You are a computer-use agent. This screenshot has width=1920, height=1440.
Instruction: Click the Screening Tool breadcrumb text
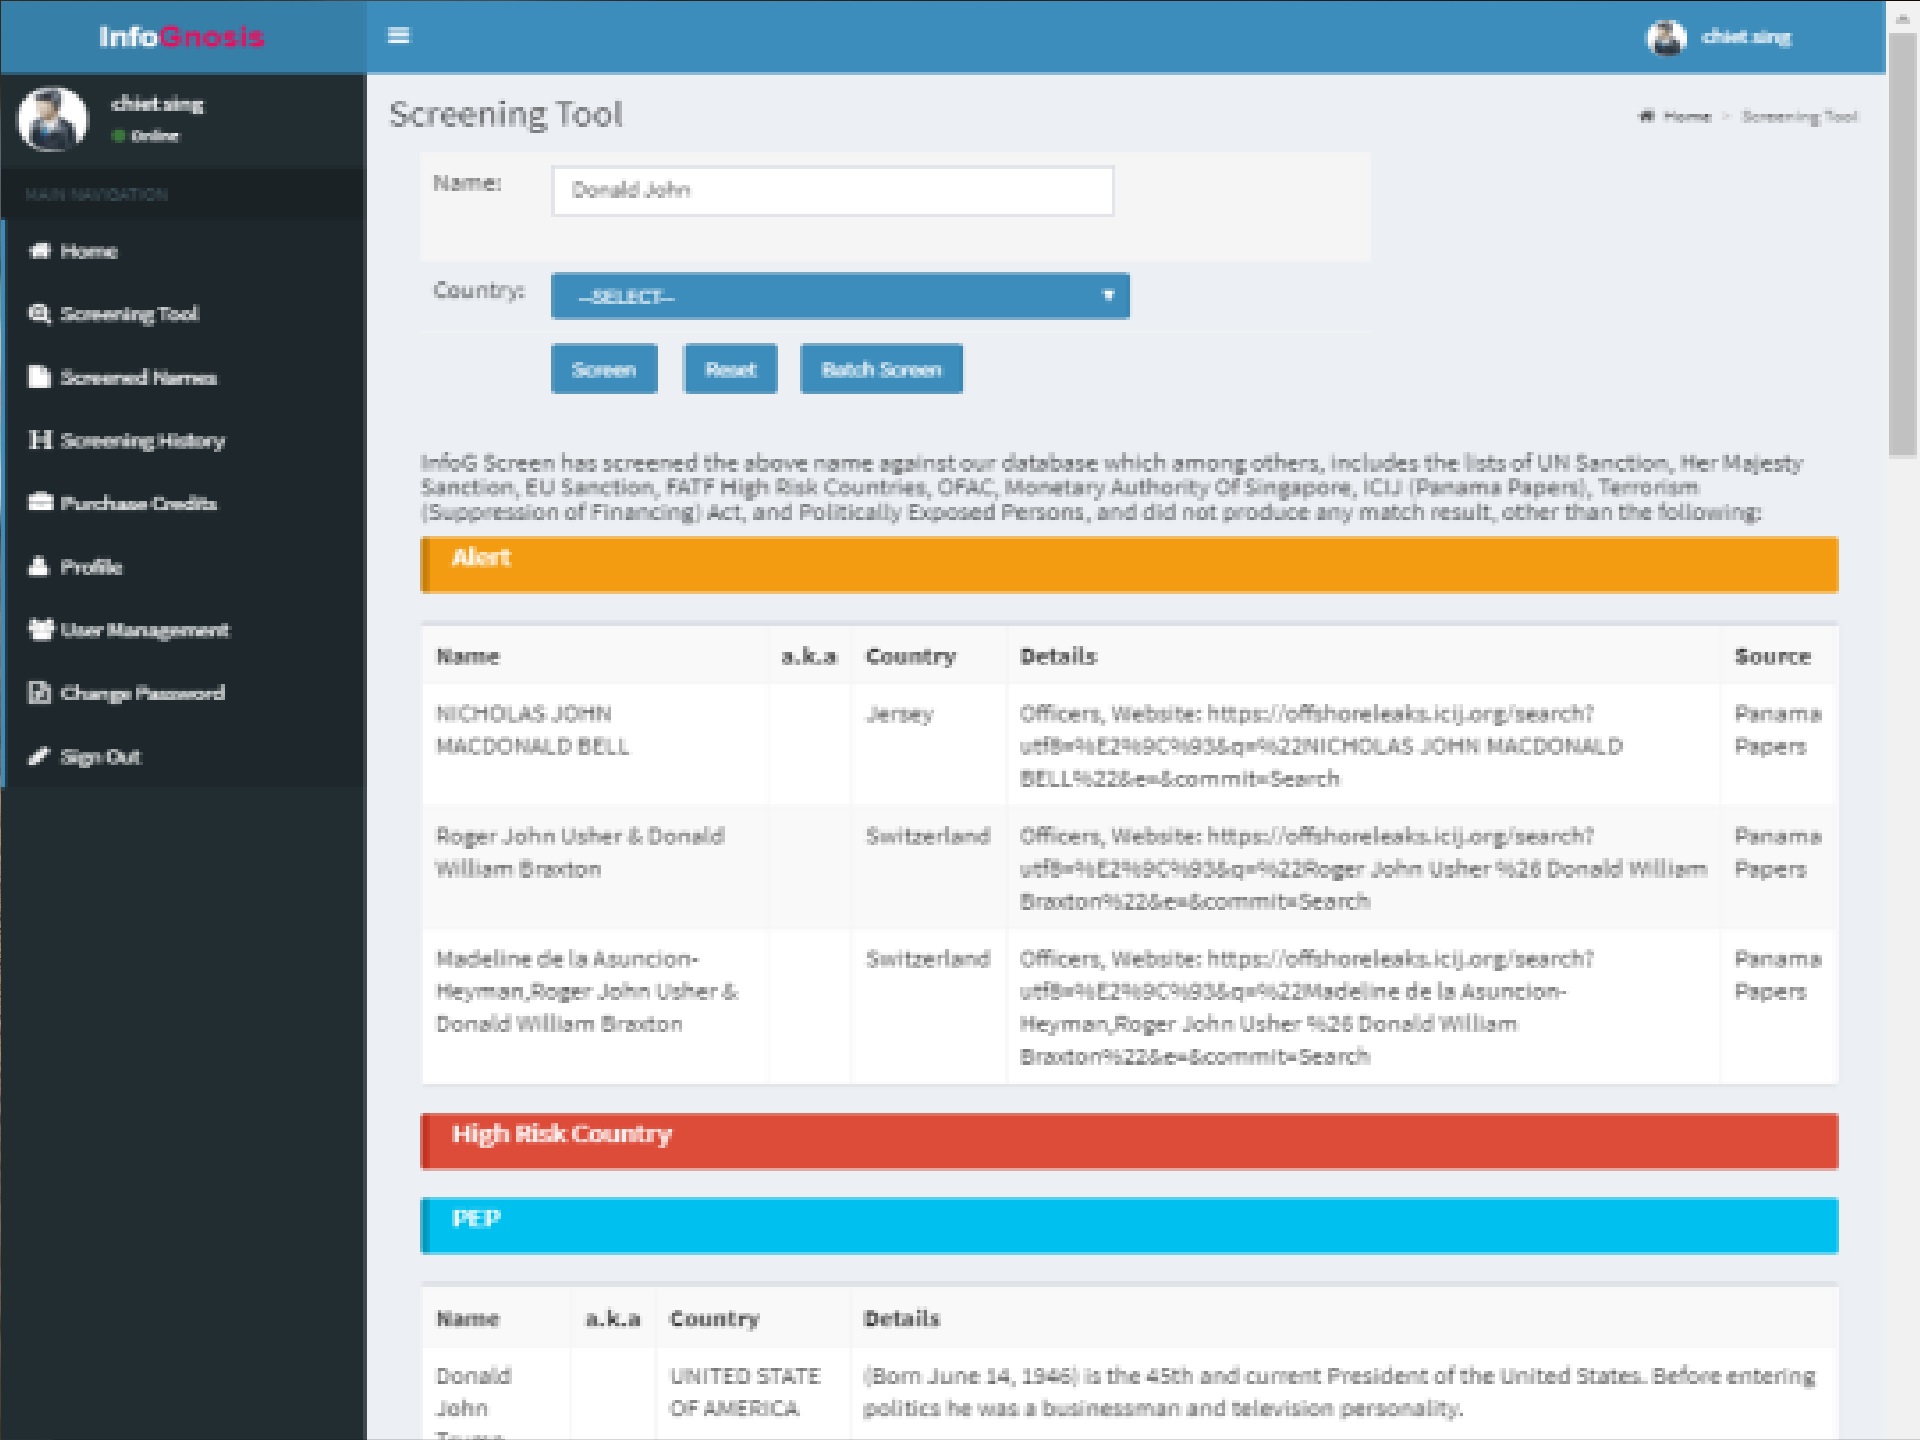[1799, 116]
